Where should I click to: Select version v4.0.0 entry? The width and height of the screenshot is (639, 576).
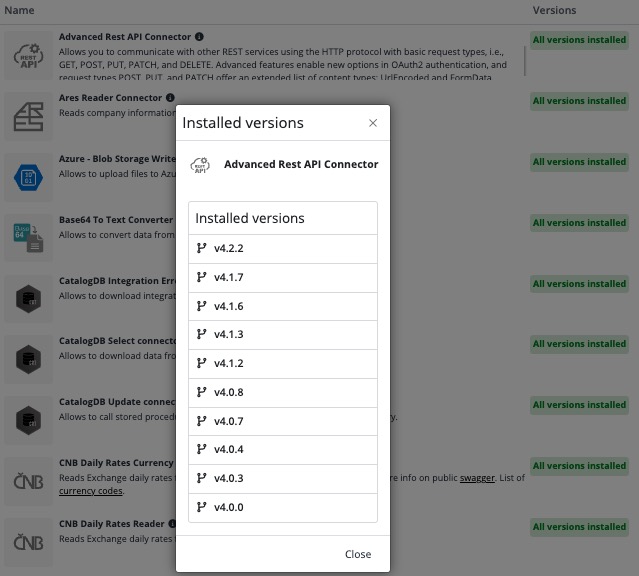point(282,507)
